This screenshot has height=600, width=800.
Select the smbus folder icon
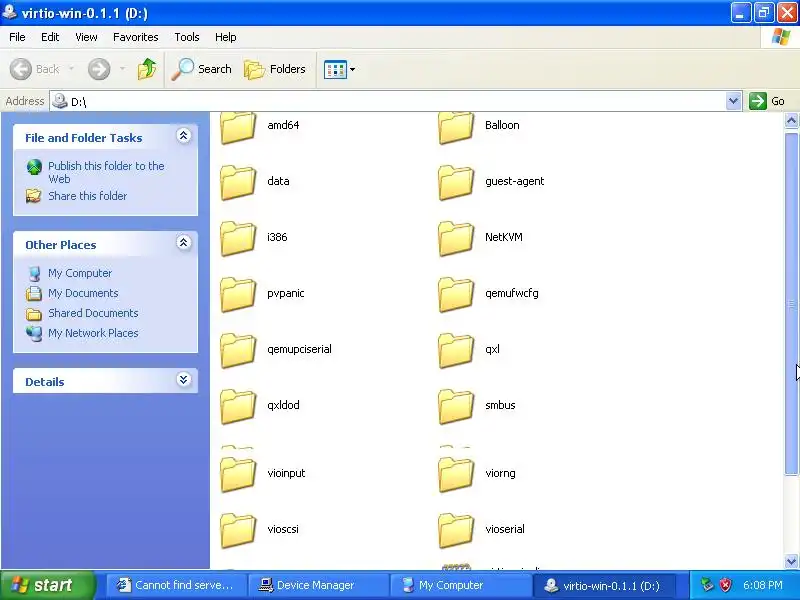click(456, 407)
